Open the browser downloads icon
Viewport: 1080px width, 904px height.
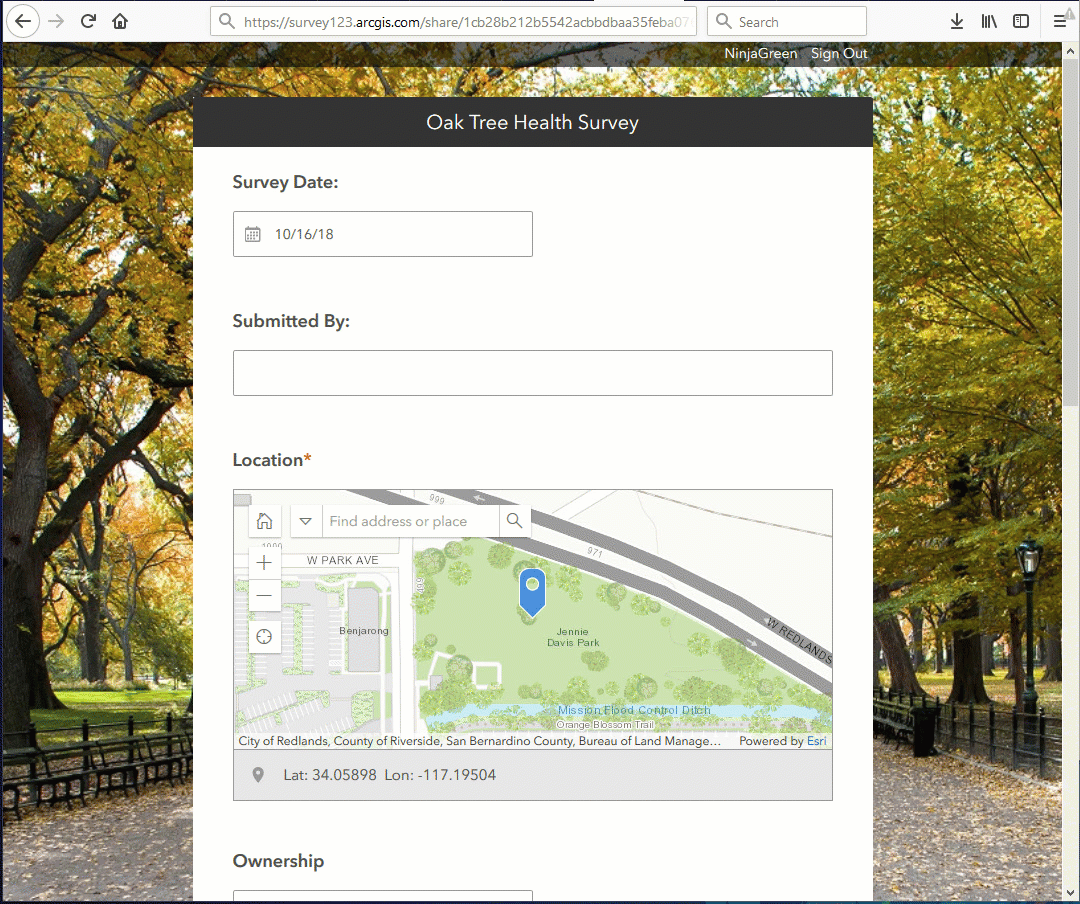click(957, 21)
